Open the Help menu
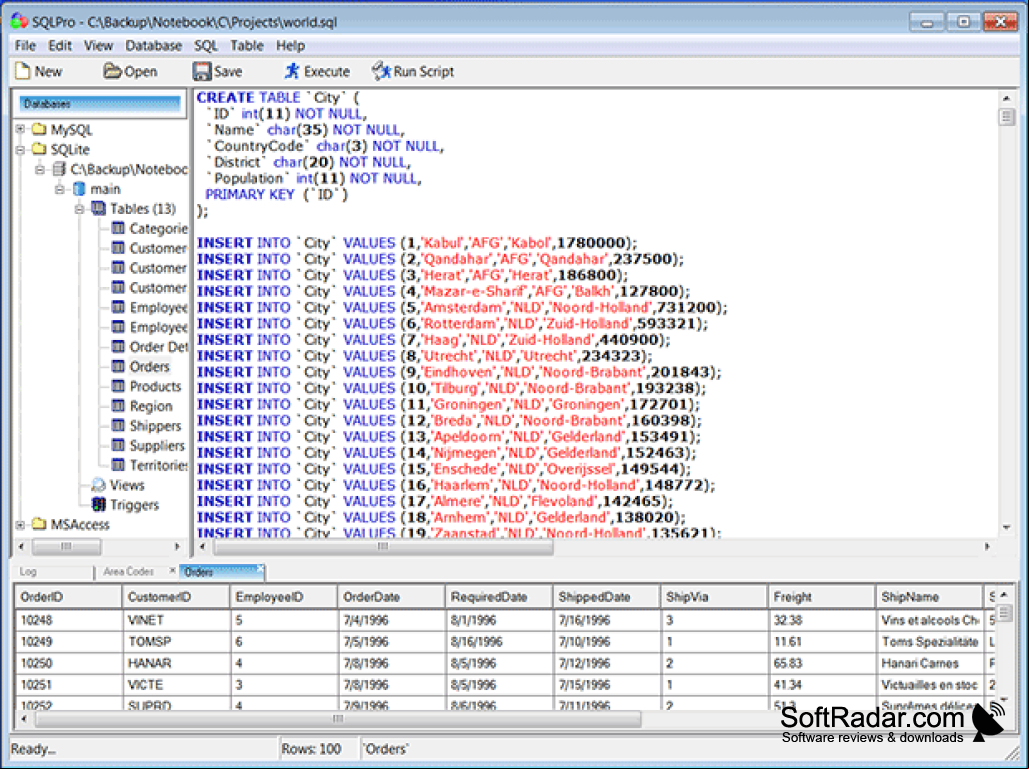 [290, 45]
